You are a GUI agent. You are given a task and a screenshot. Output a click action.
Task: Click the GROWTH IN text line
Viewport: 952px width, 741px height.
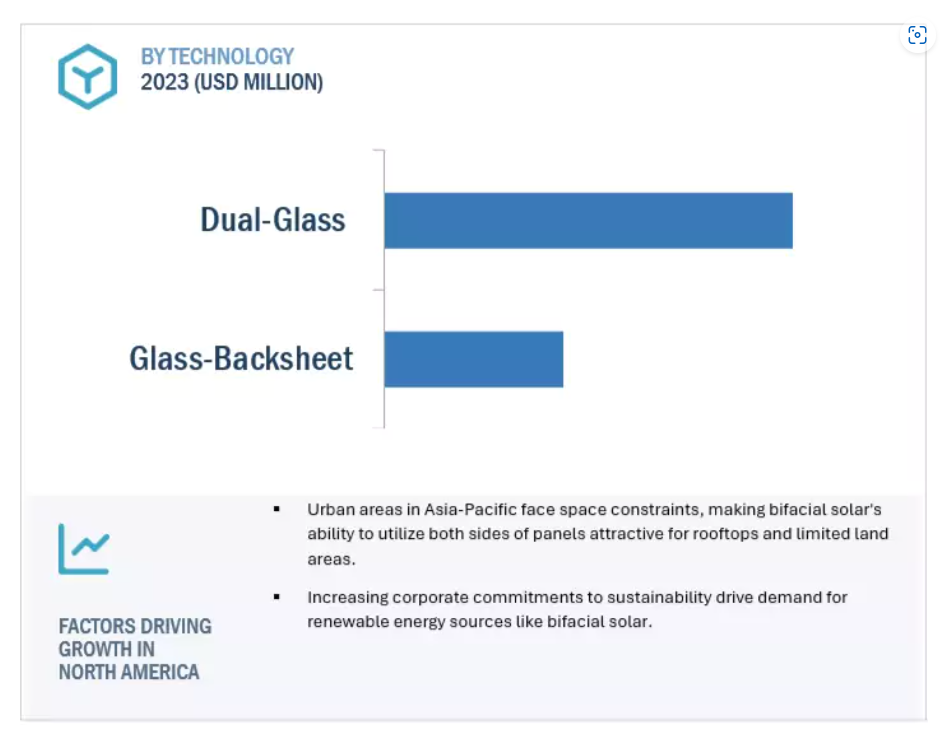coord(106,649)
